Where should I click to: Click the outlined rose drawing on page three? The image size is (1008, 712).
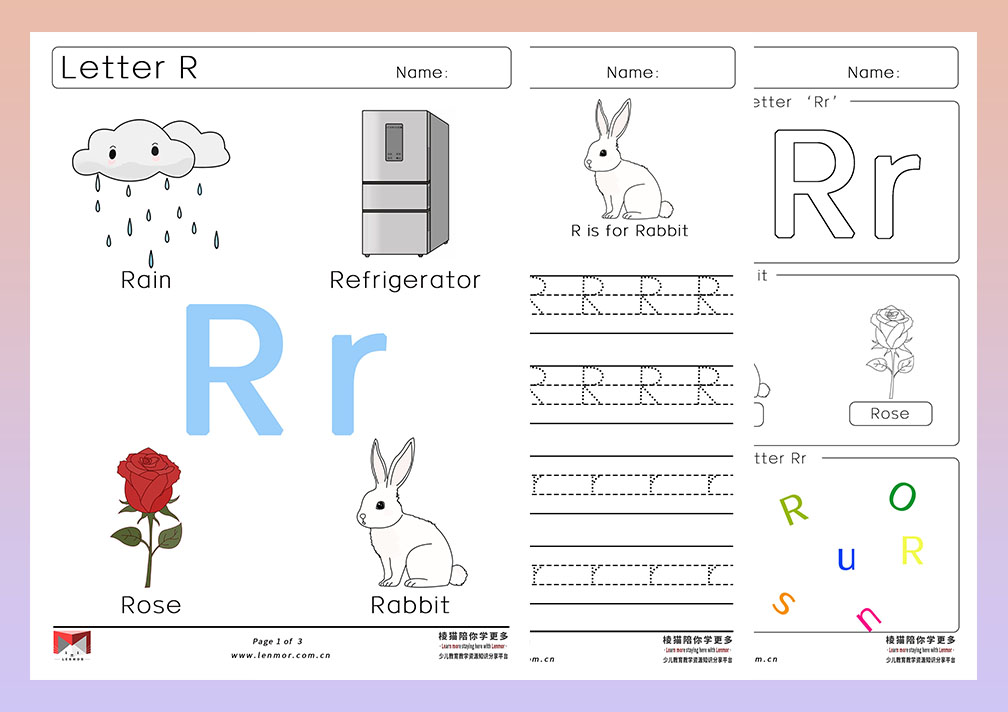click(890, 351)
